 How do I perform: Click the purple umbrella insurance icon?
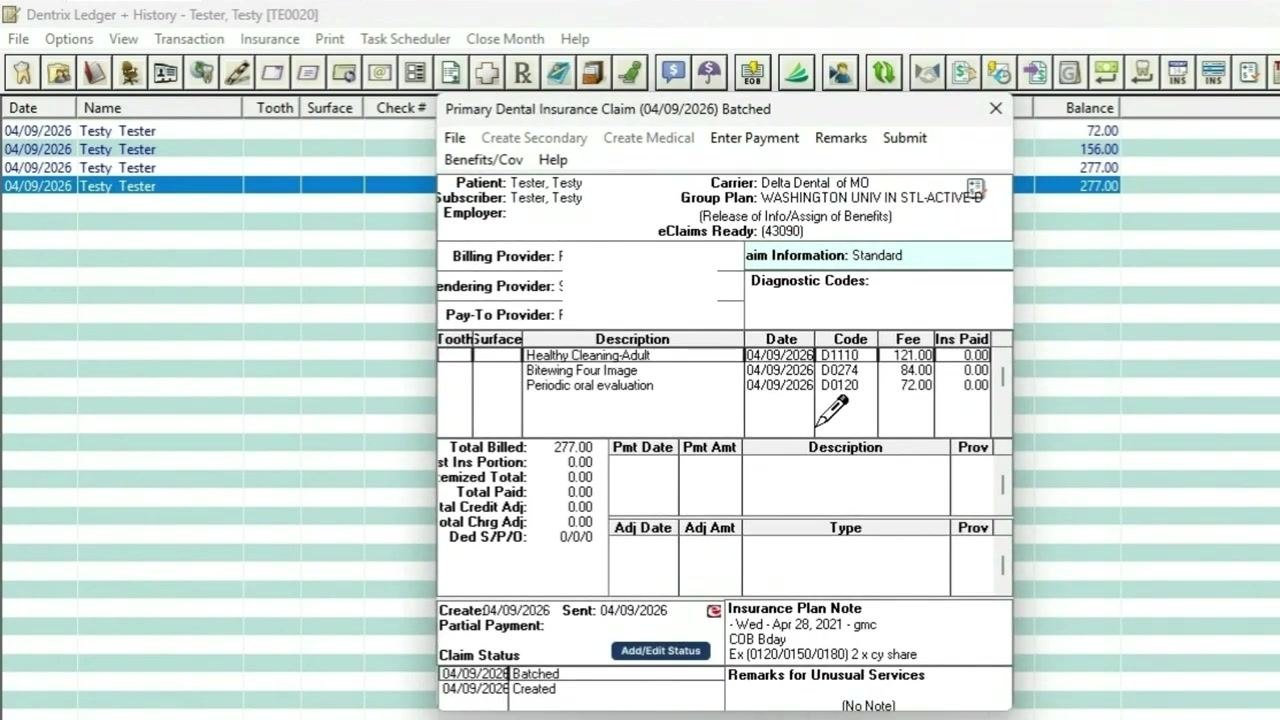(709, 73)
